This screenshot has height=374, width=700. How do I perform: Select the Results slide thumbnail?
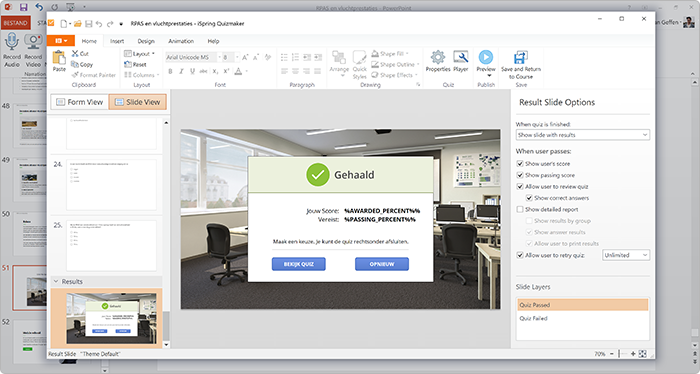pos(111,318)
